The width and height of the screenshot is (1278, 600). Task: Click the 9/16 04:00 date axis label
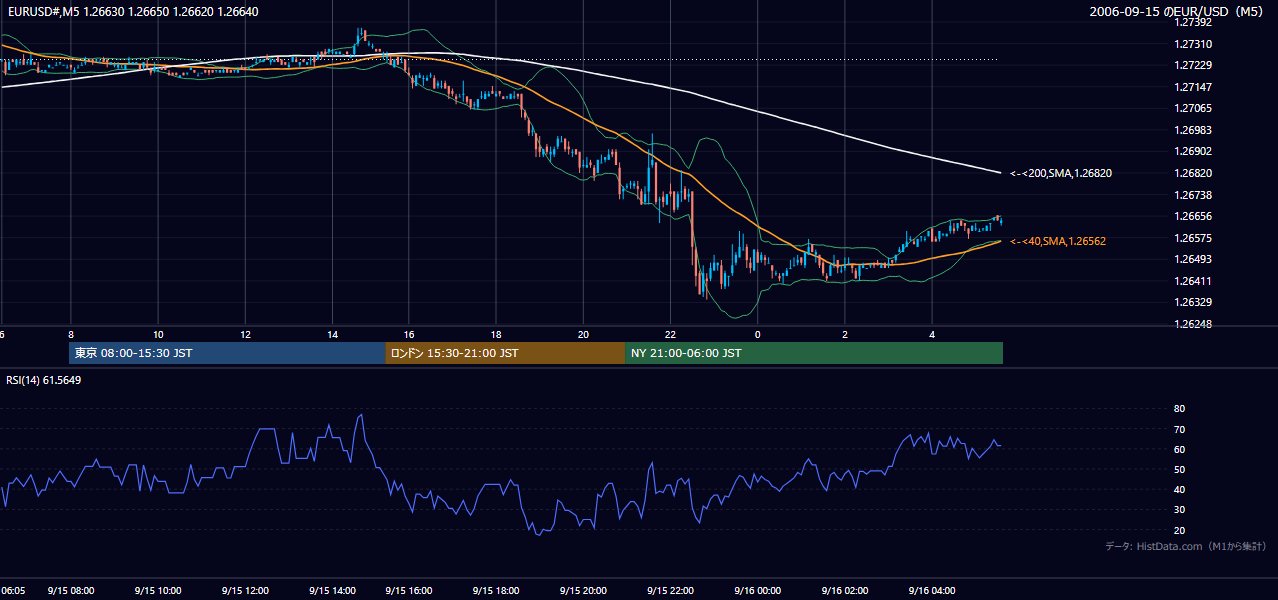point(932,591)
